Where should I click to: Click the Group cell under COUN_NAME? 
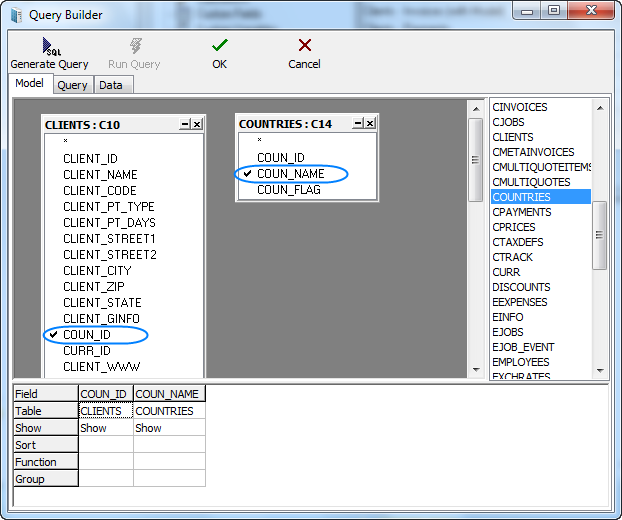point(169,479)
